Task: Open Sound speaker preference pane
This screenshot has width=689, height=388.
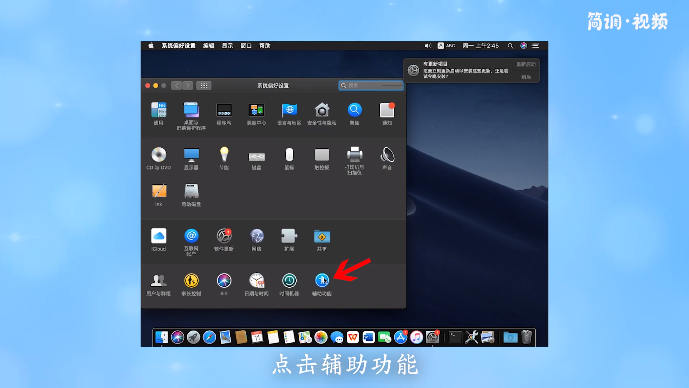Action: [387, 155]
